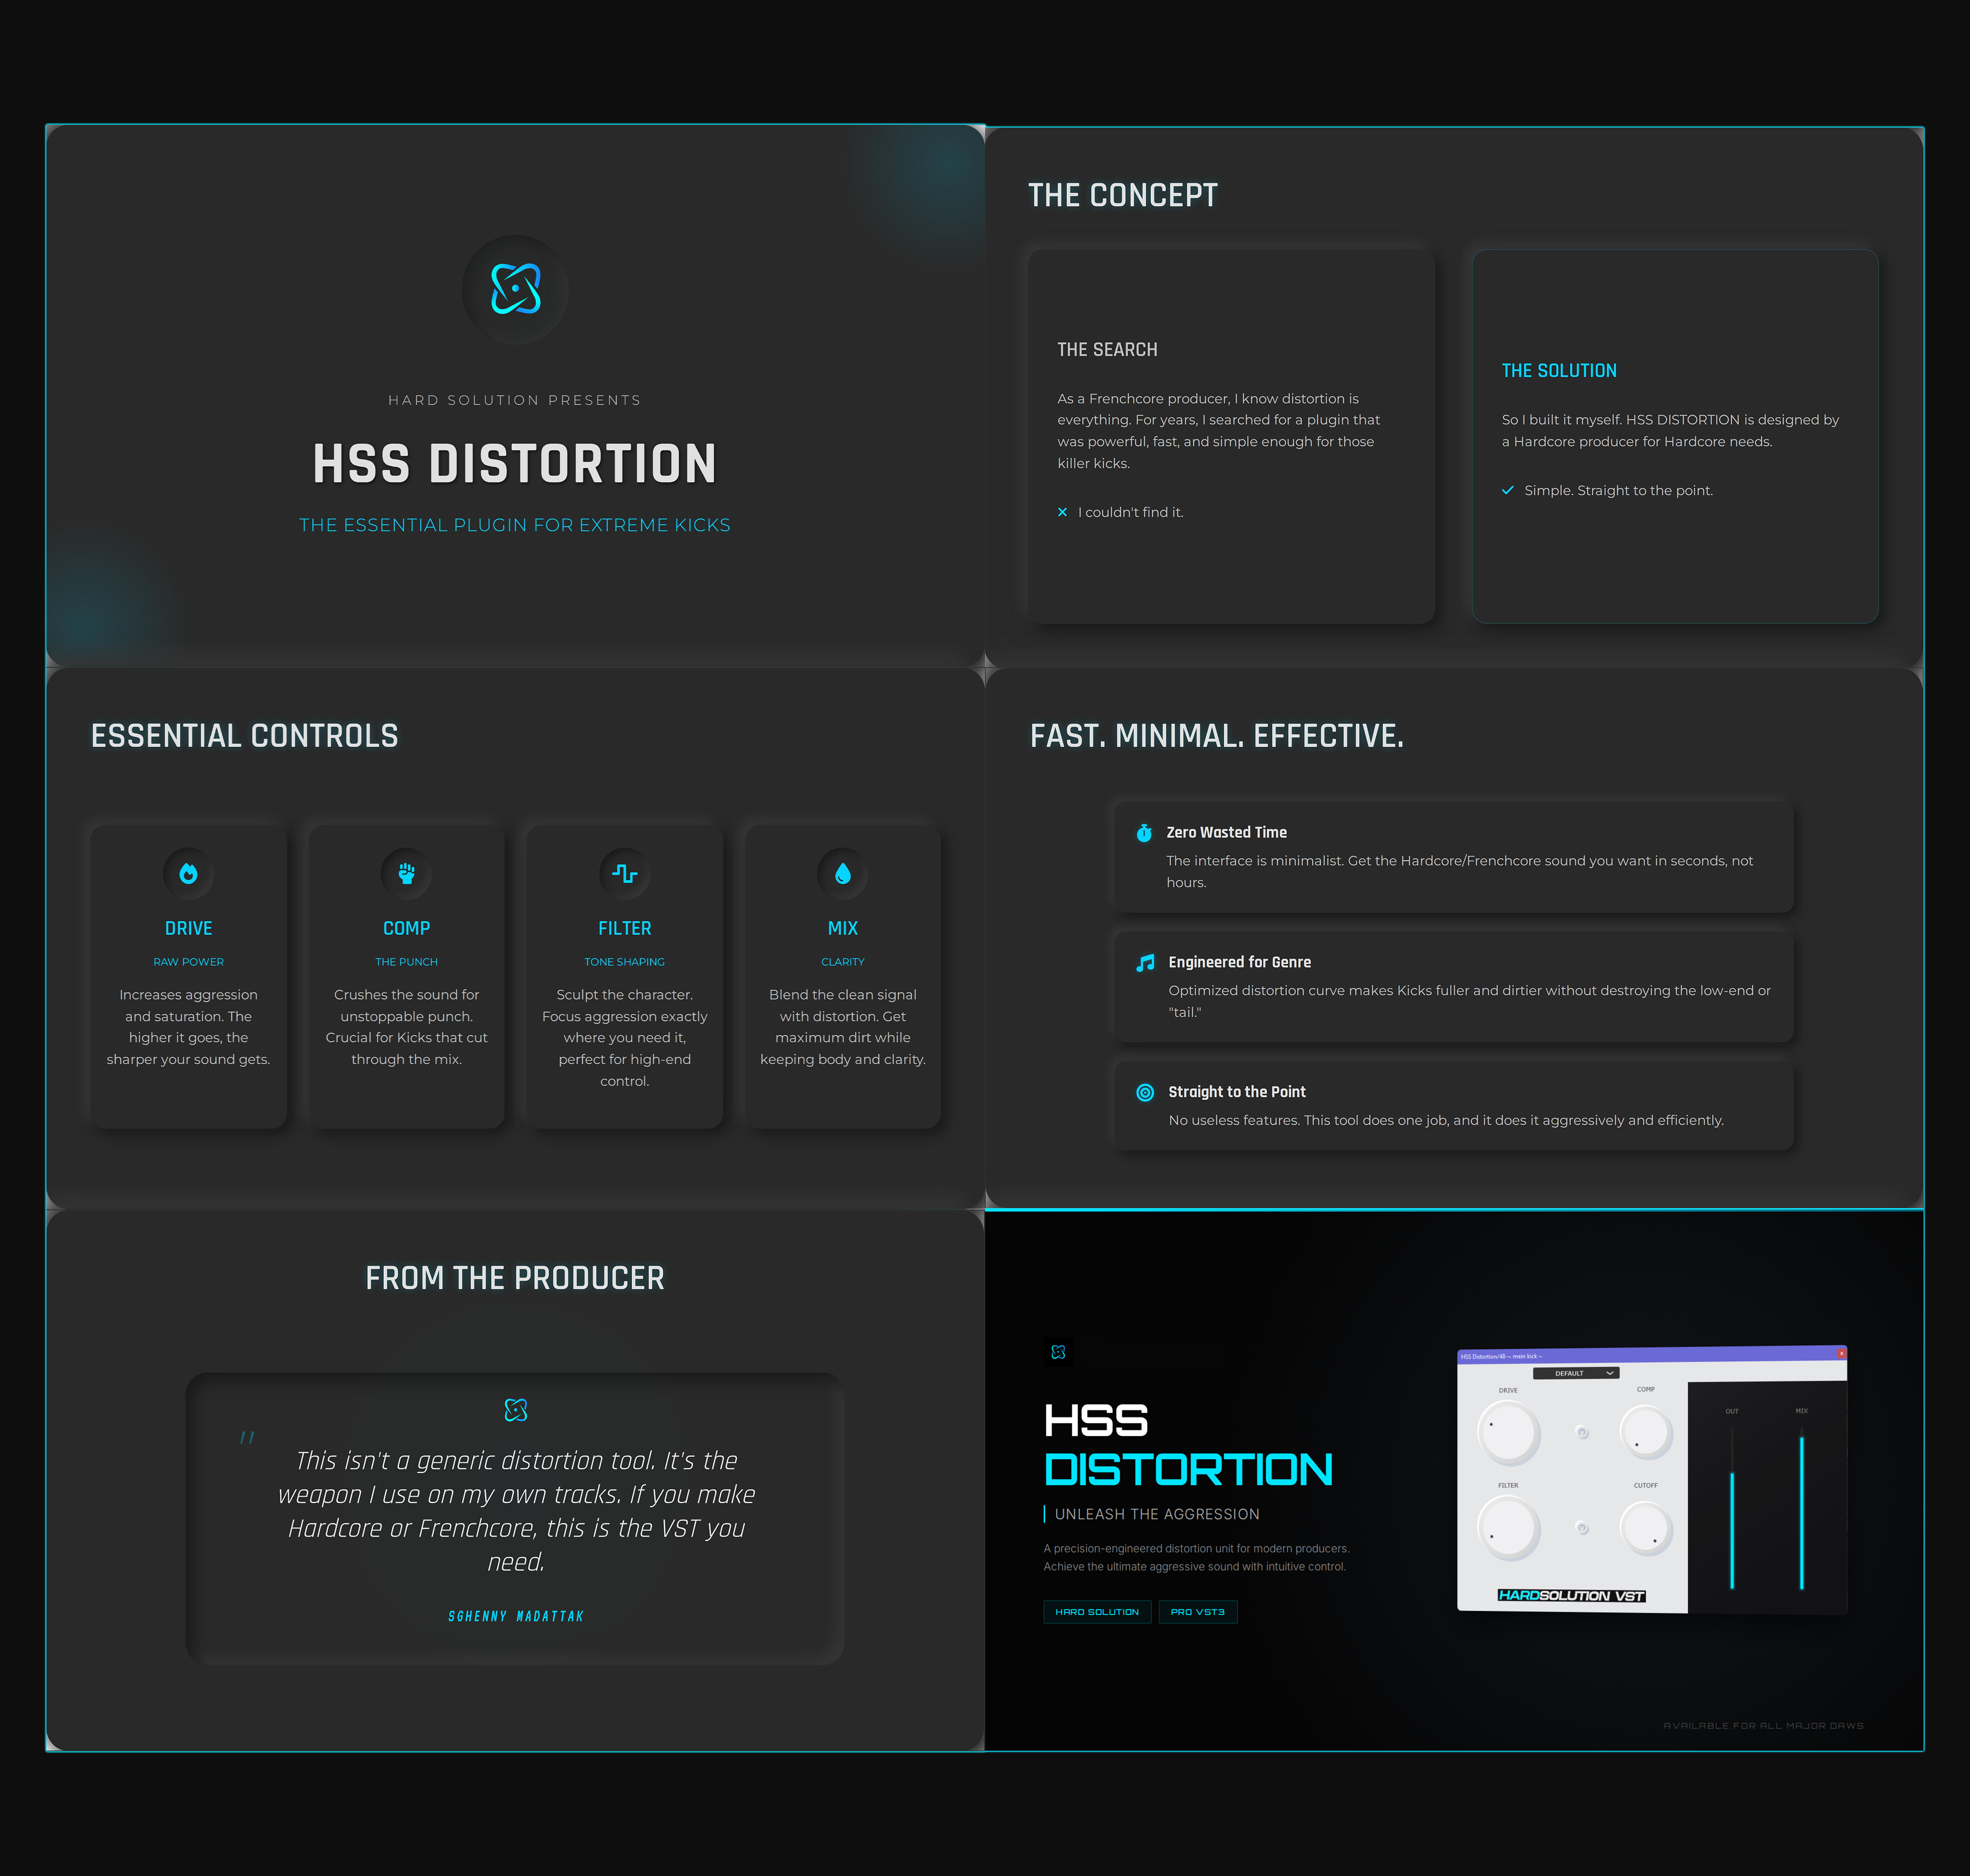Viewport: 1970px width, 1876px height.
Task: Click the PRO VST3 tag button
Action: tap(1197, 1612)
